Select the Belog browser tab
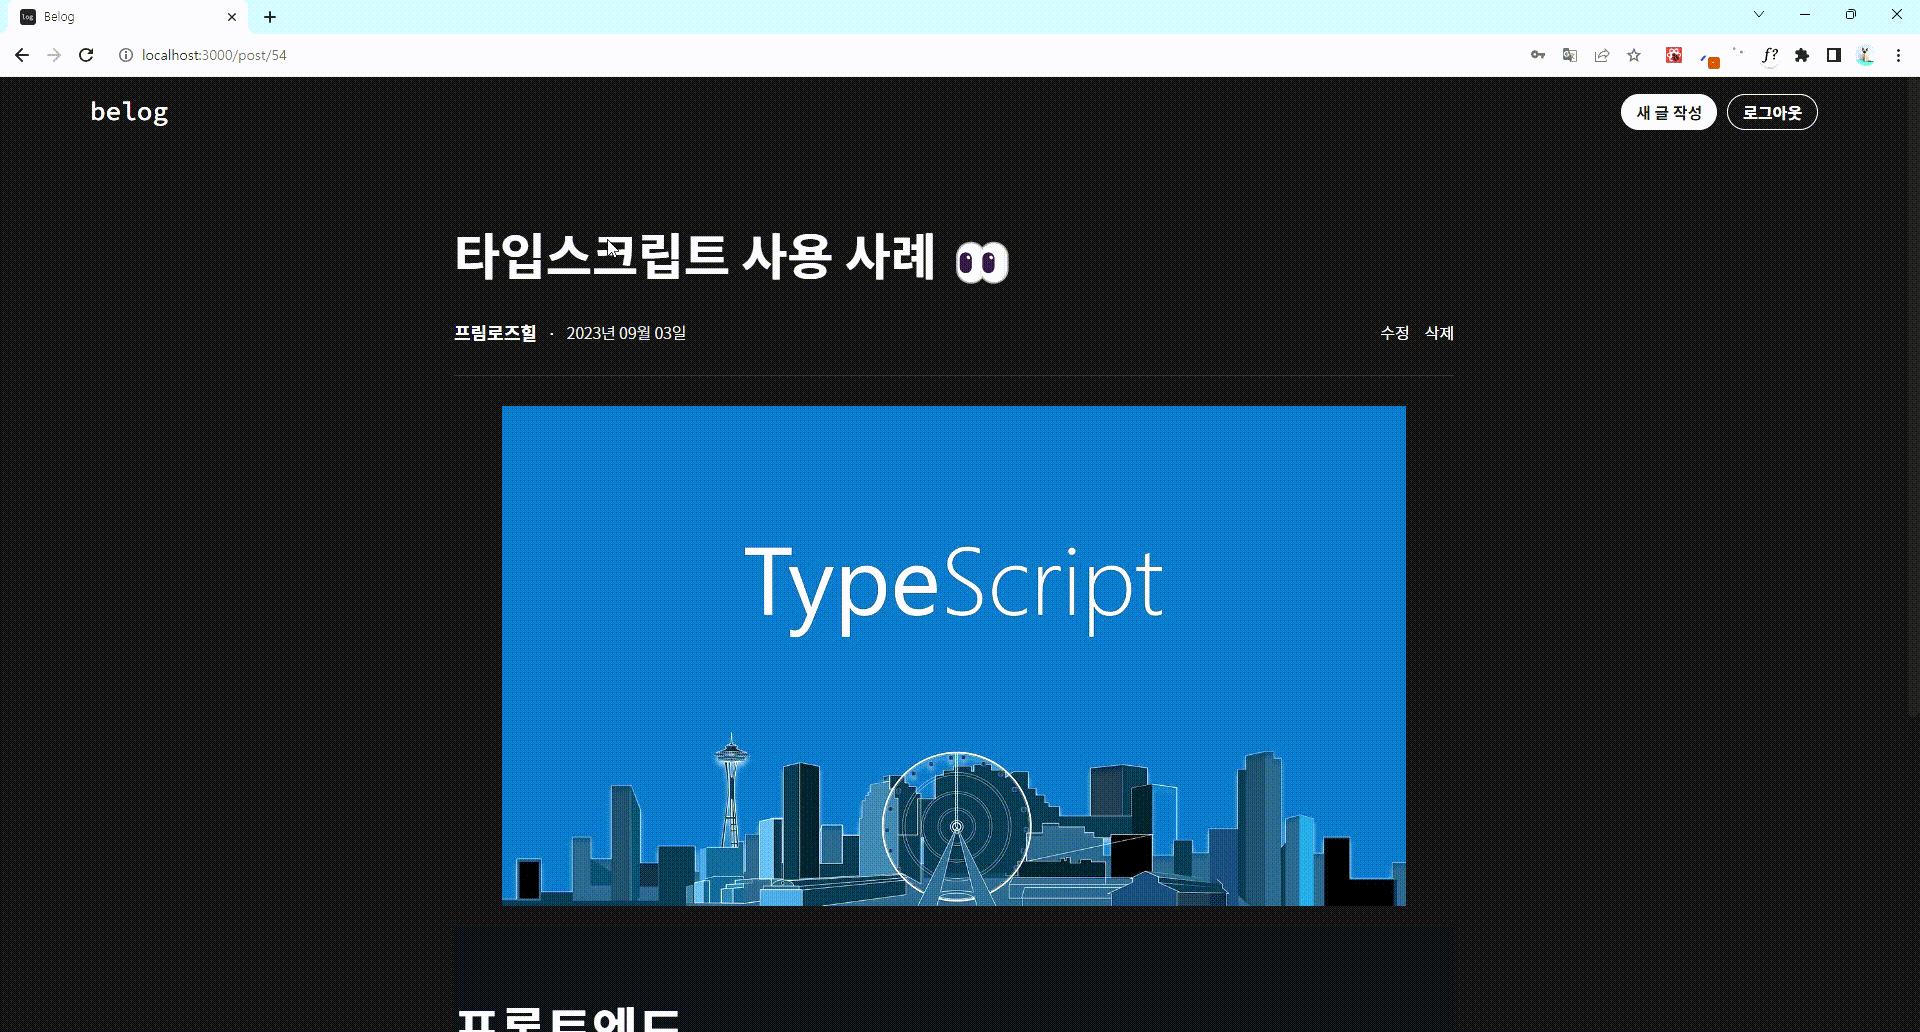The height and width of the screenshot is (1032, 1920). coord(128,17)
